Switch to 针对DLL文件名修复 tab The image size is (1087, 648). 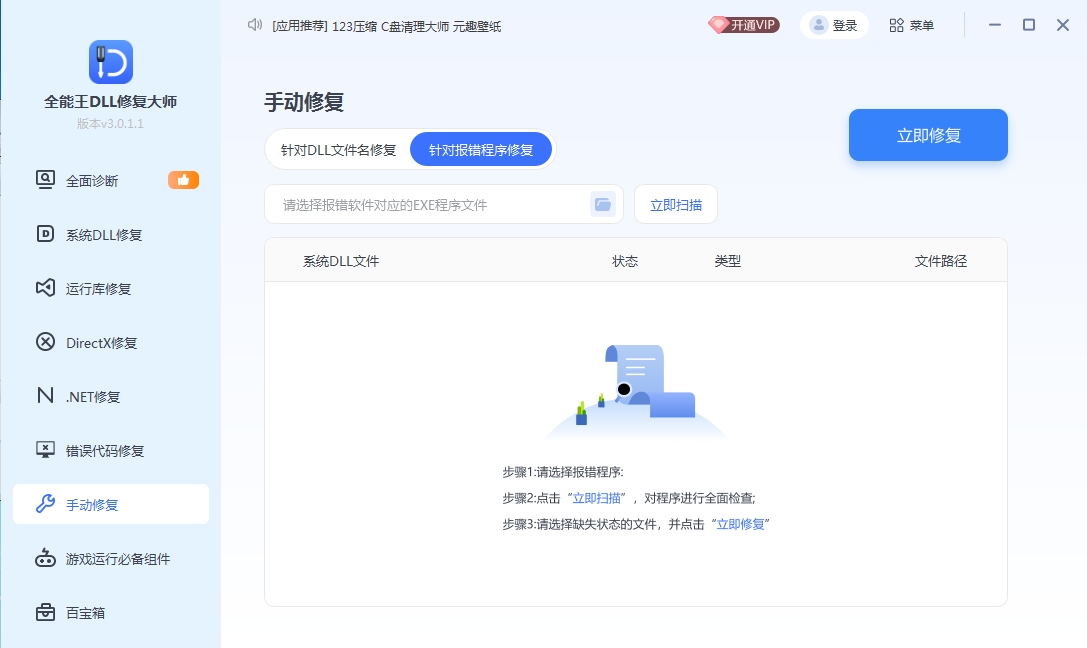[x=336, y=149]
